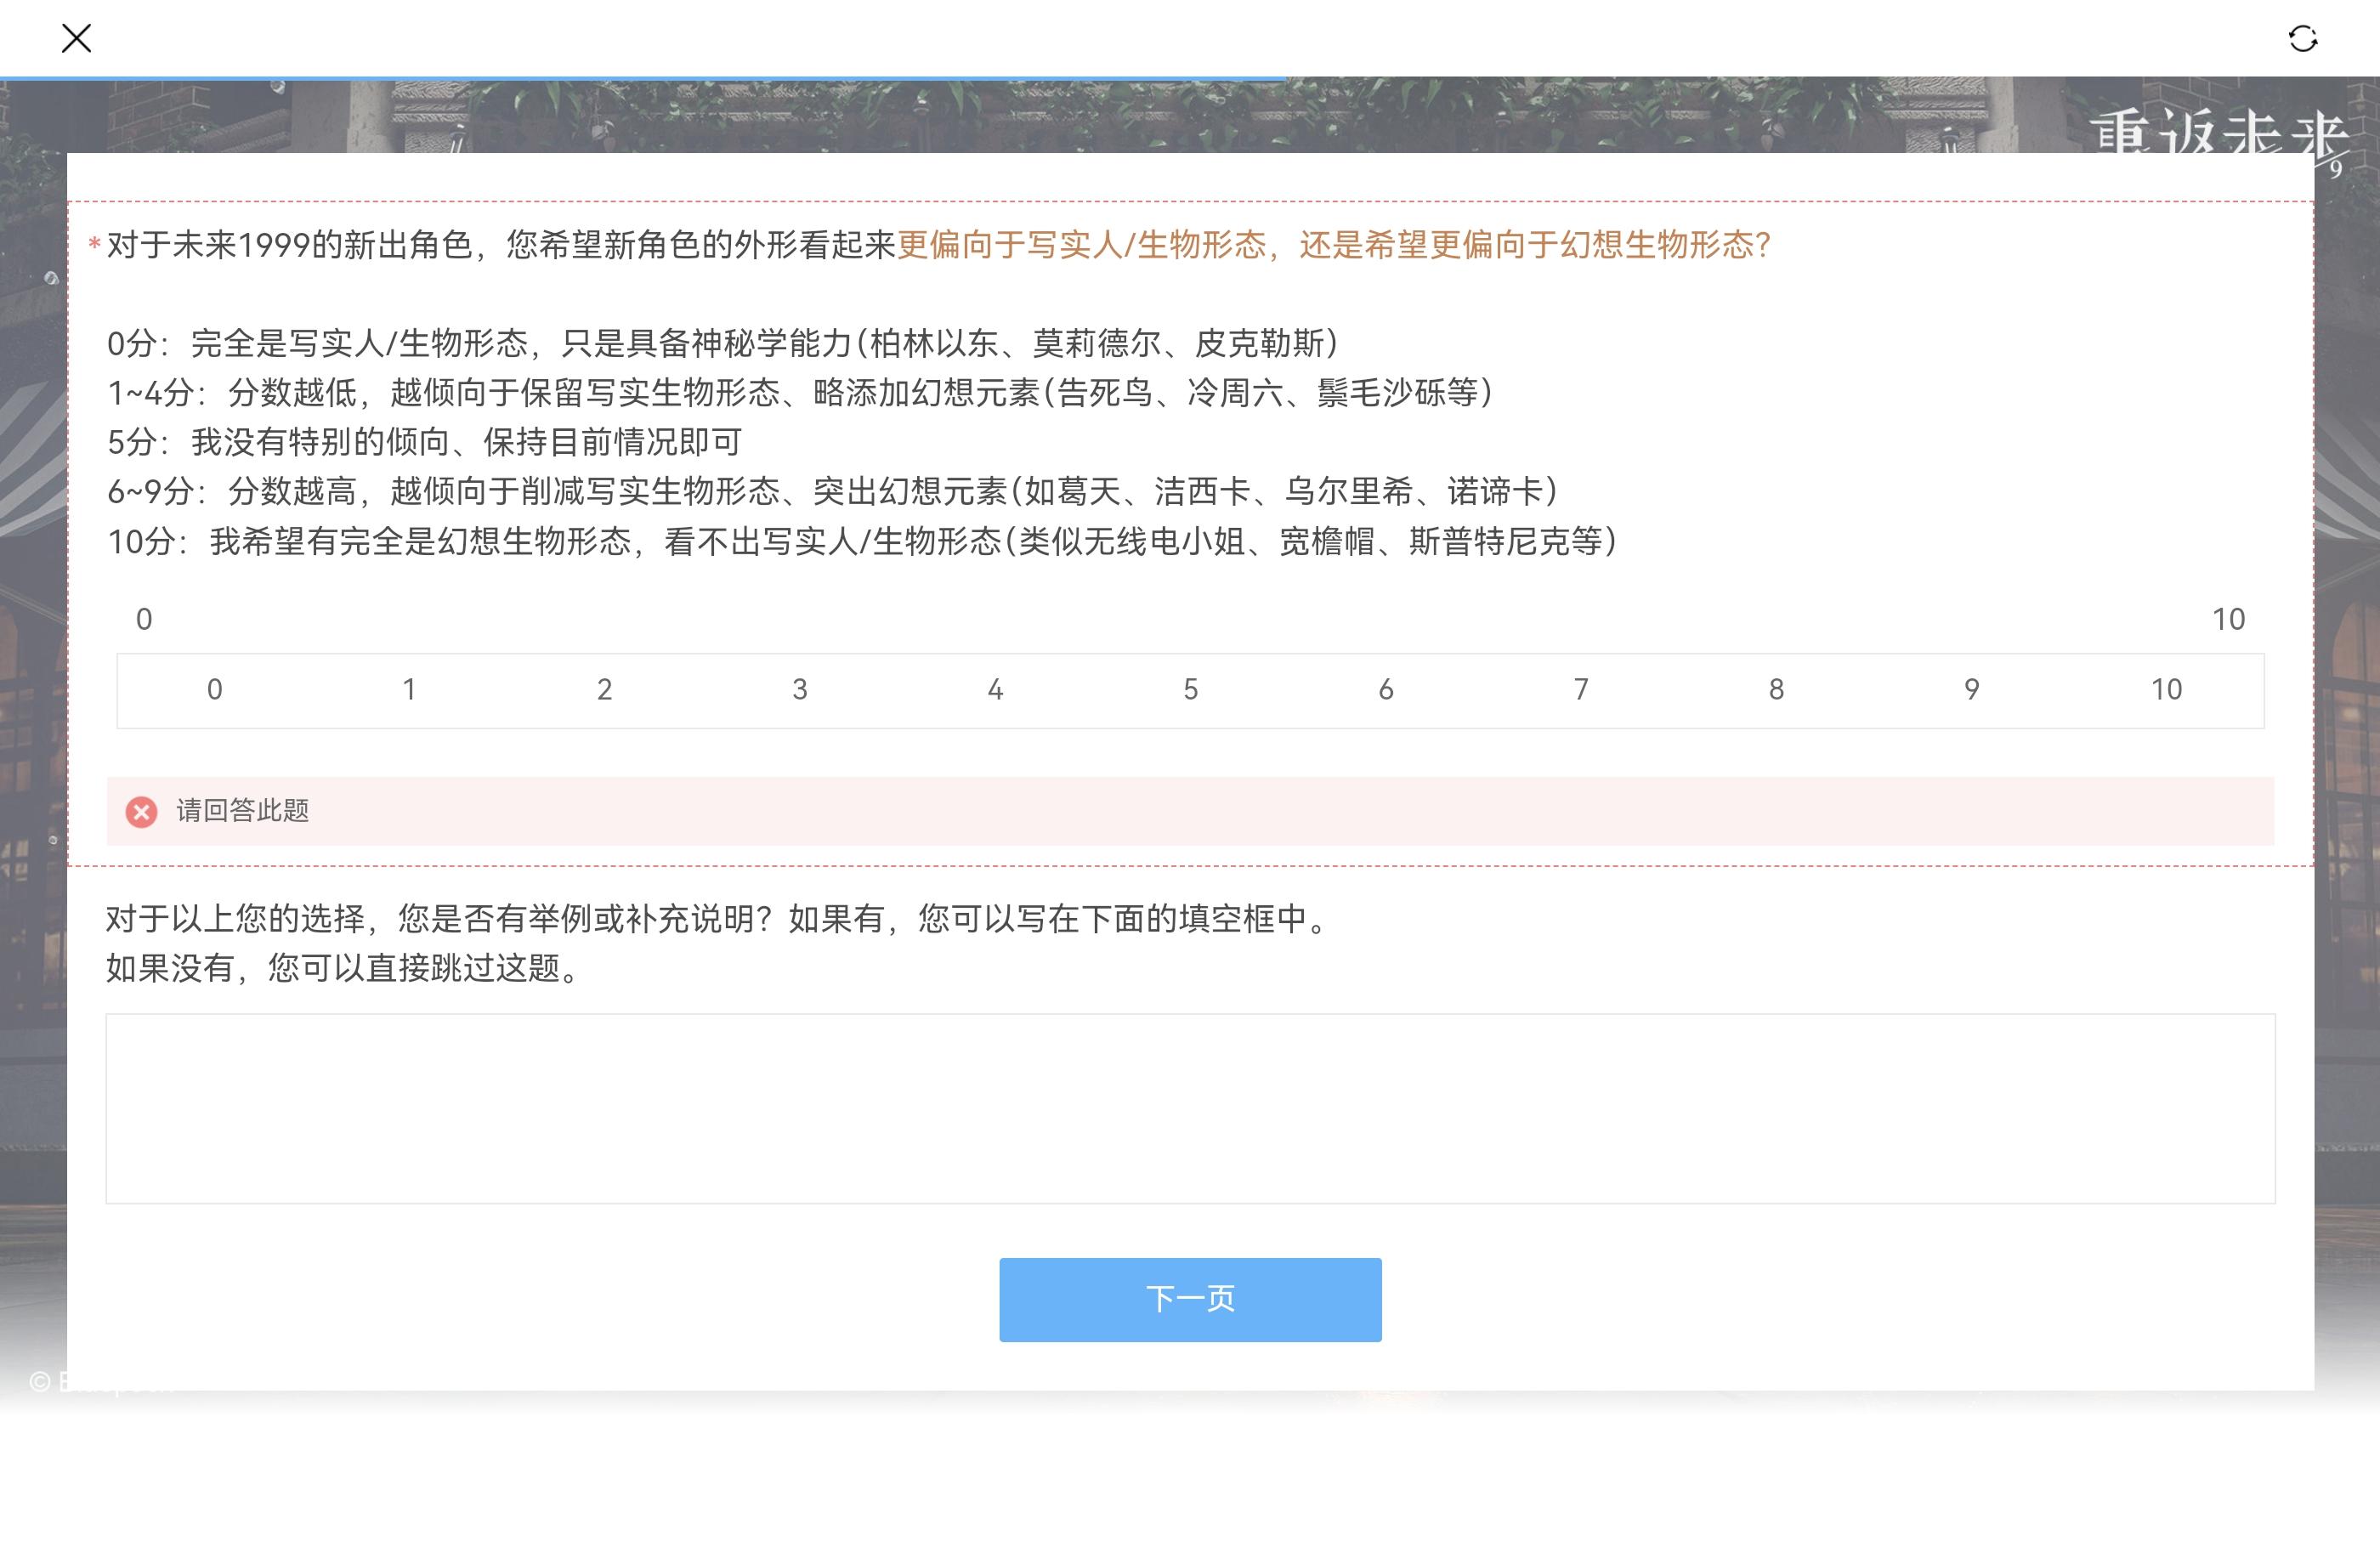2380x1564 pixels.
Task: Click the red error icon
Action: pos(141,811)
